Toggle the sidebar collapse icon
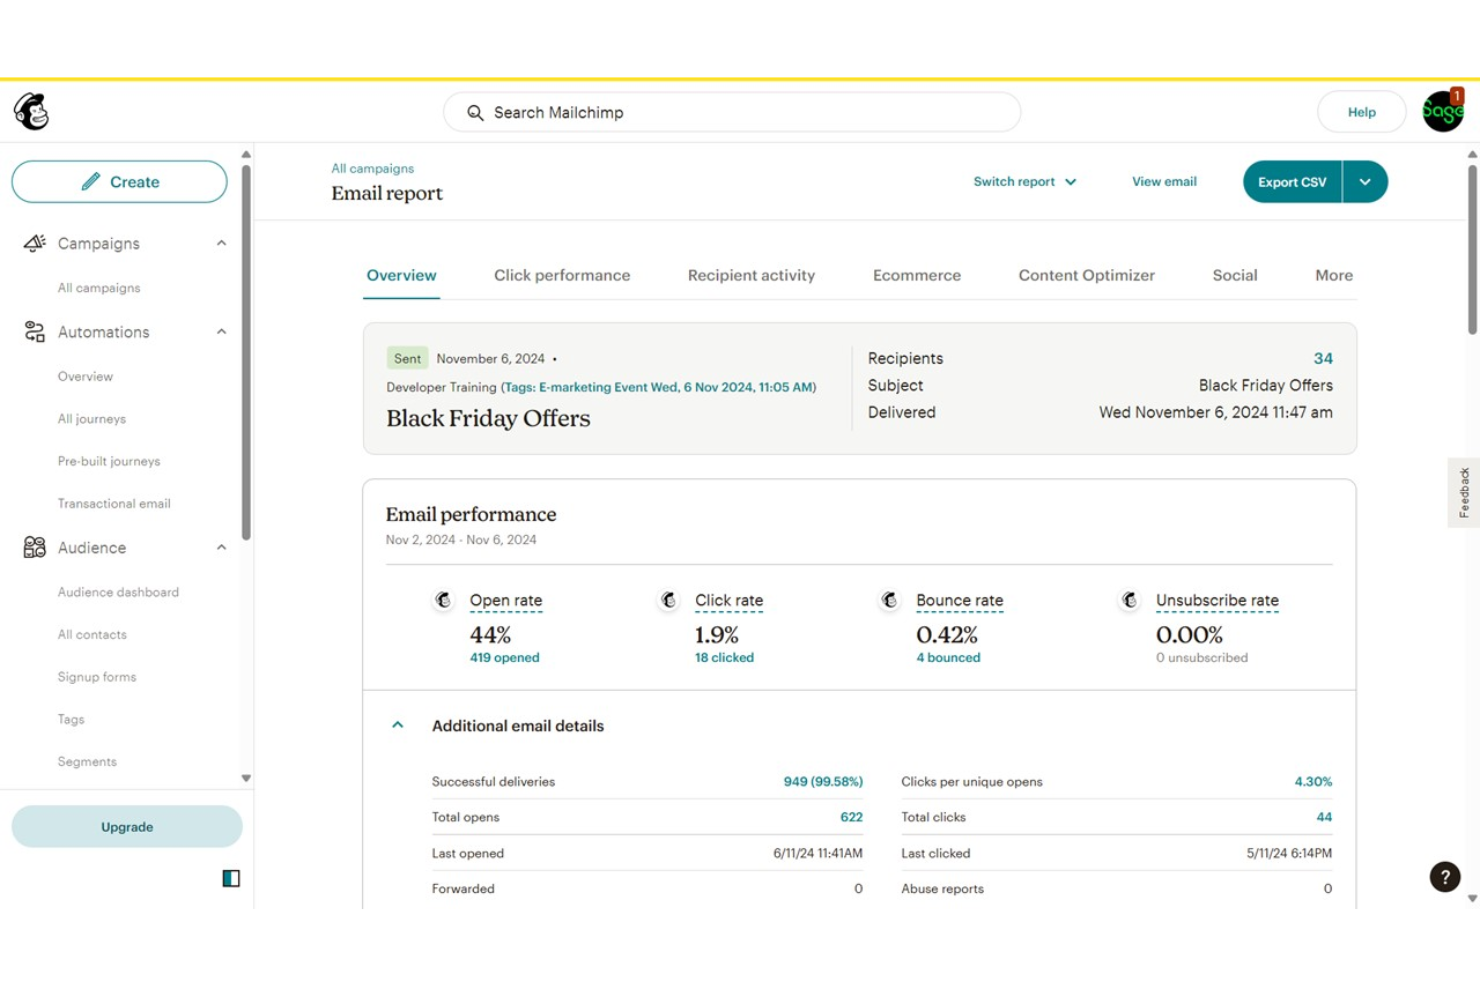Image resolution: width=1480 pixels, height=987 pixels. (x=230, y=878)
